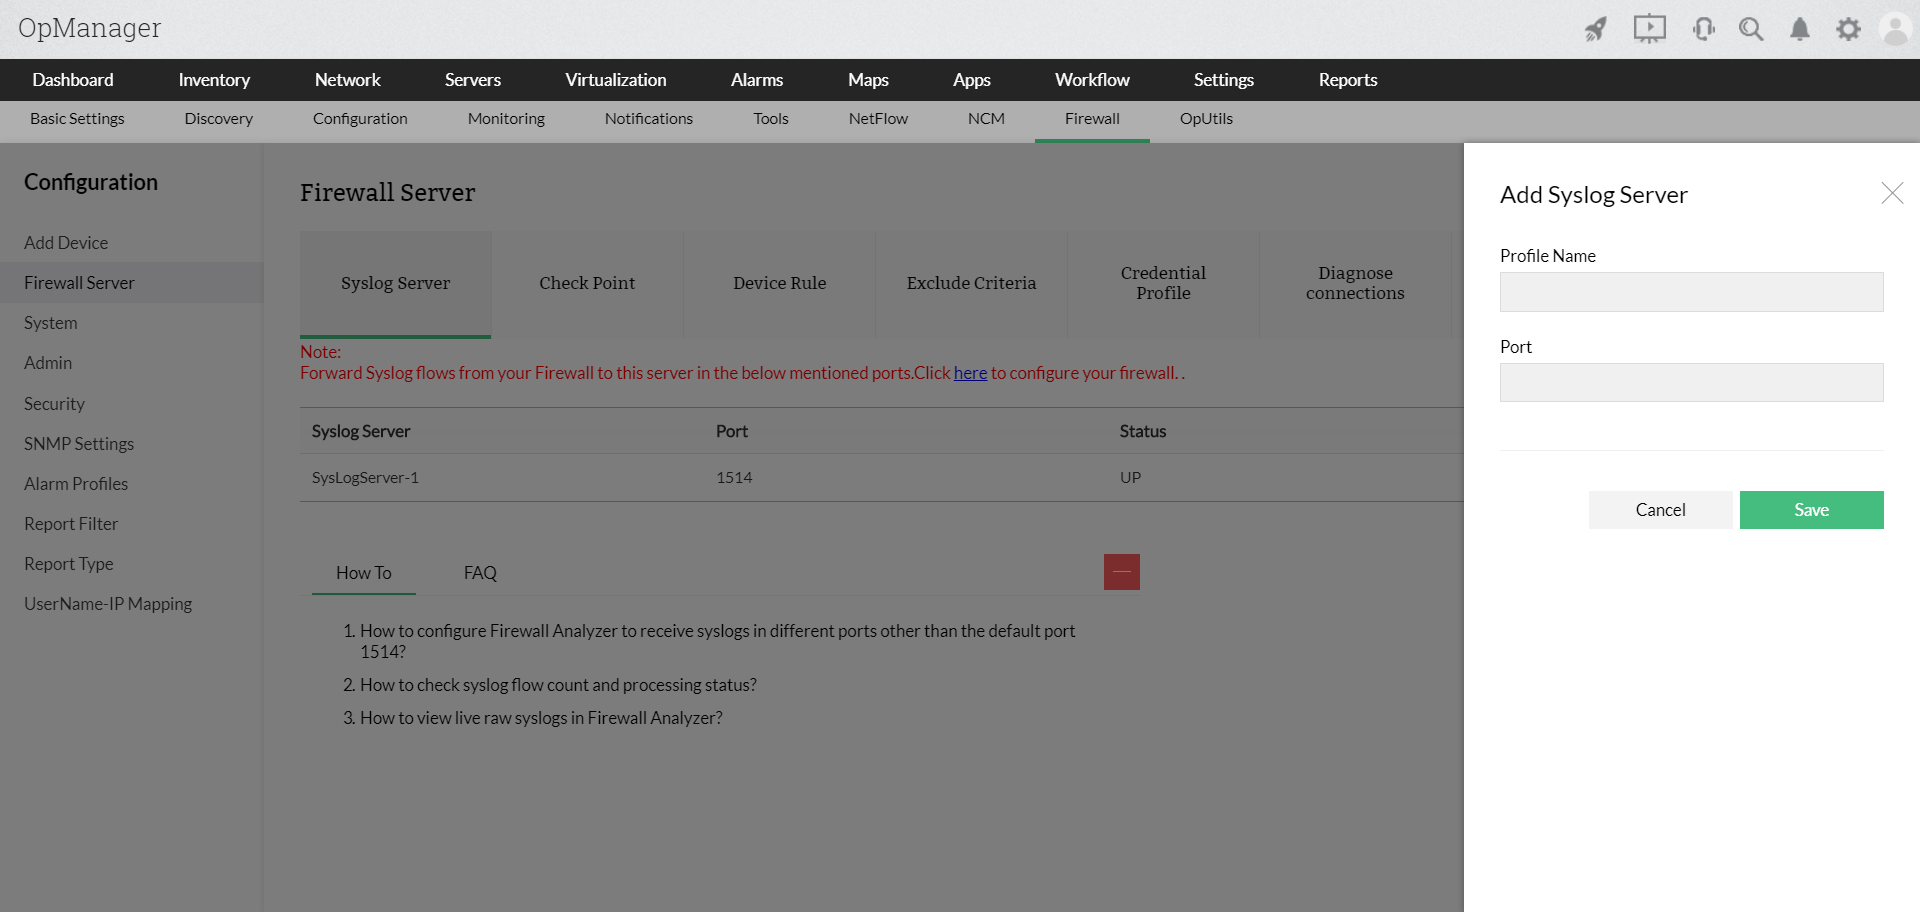Open the Servers menu

473,80
